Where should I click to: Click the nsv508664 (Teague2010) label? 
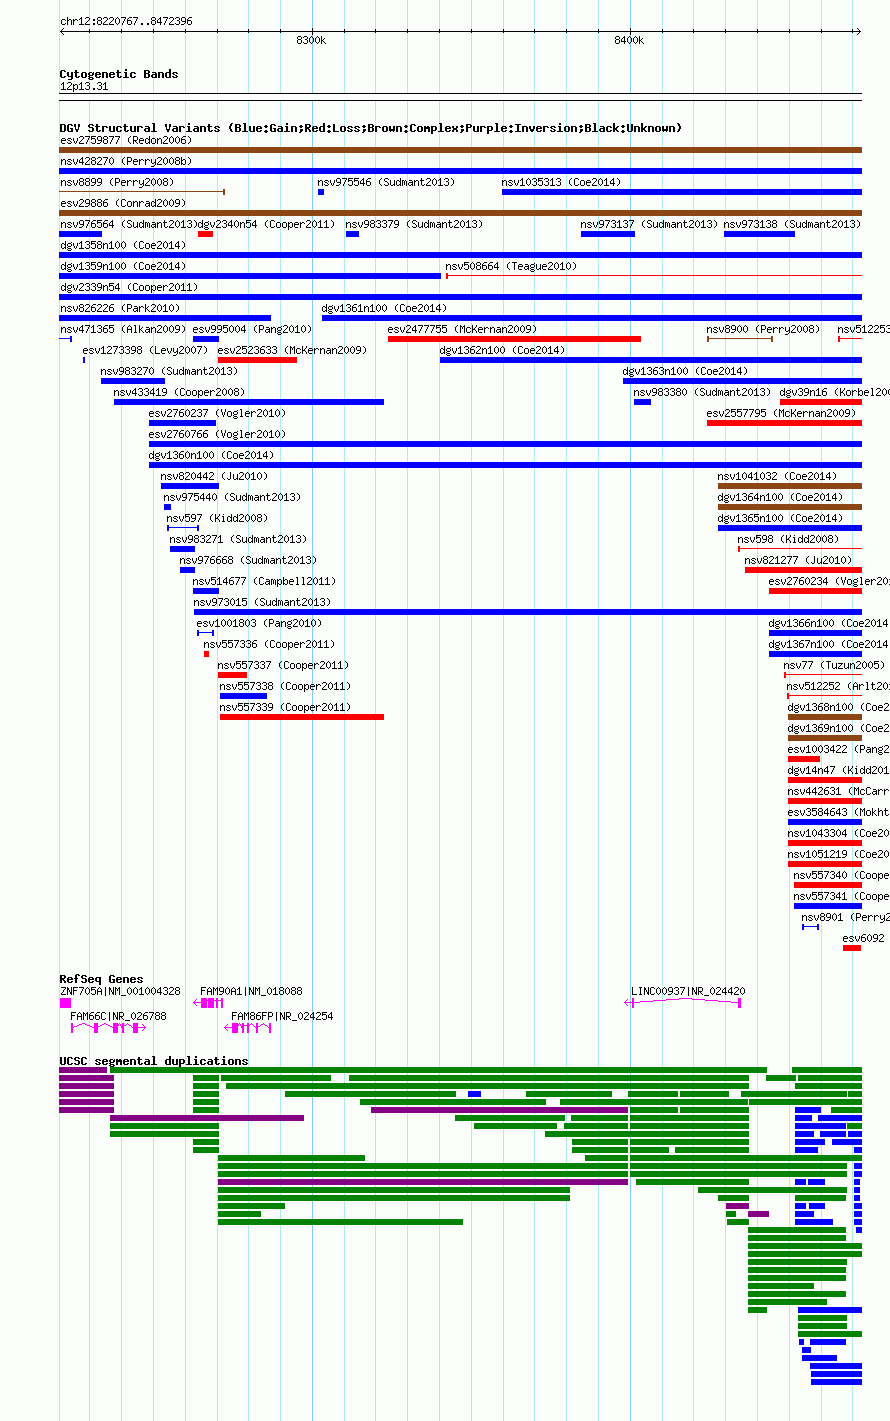tap(511, 266)
